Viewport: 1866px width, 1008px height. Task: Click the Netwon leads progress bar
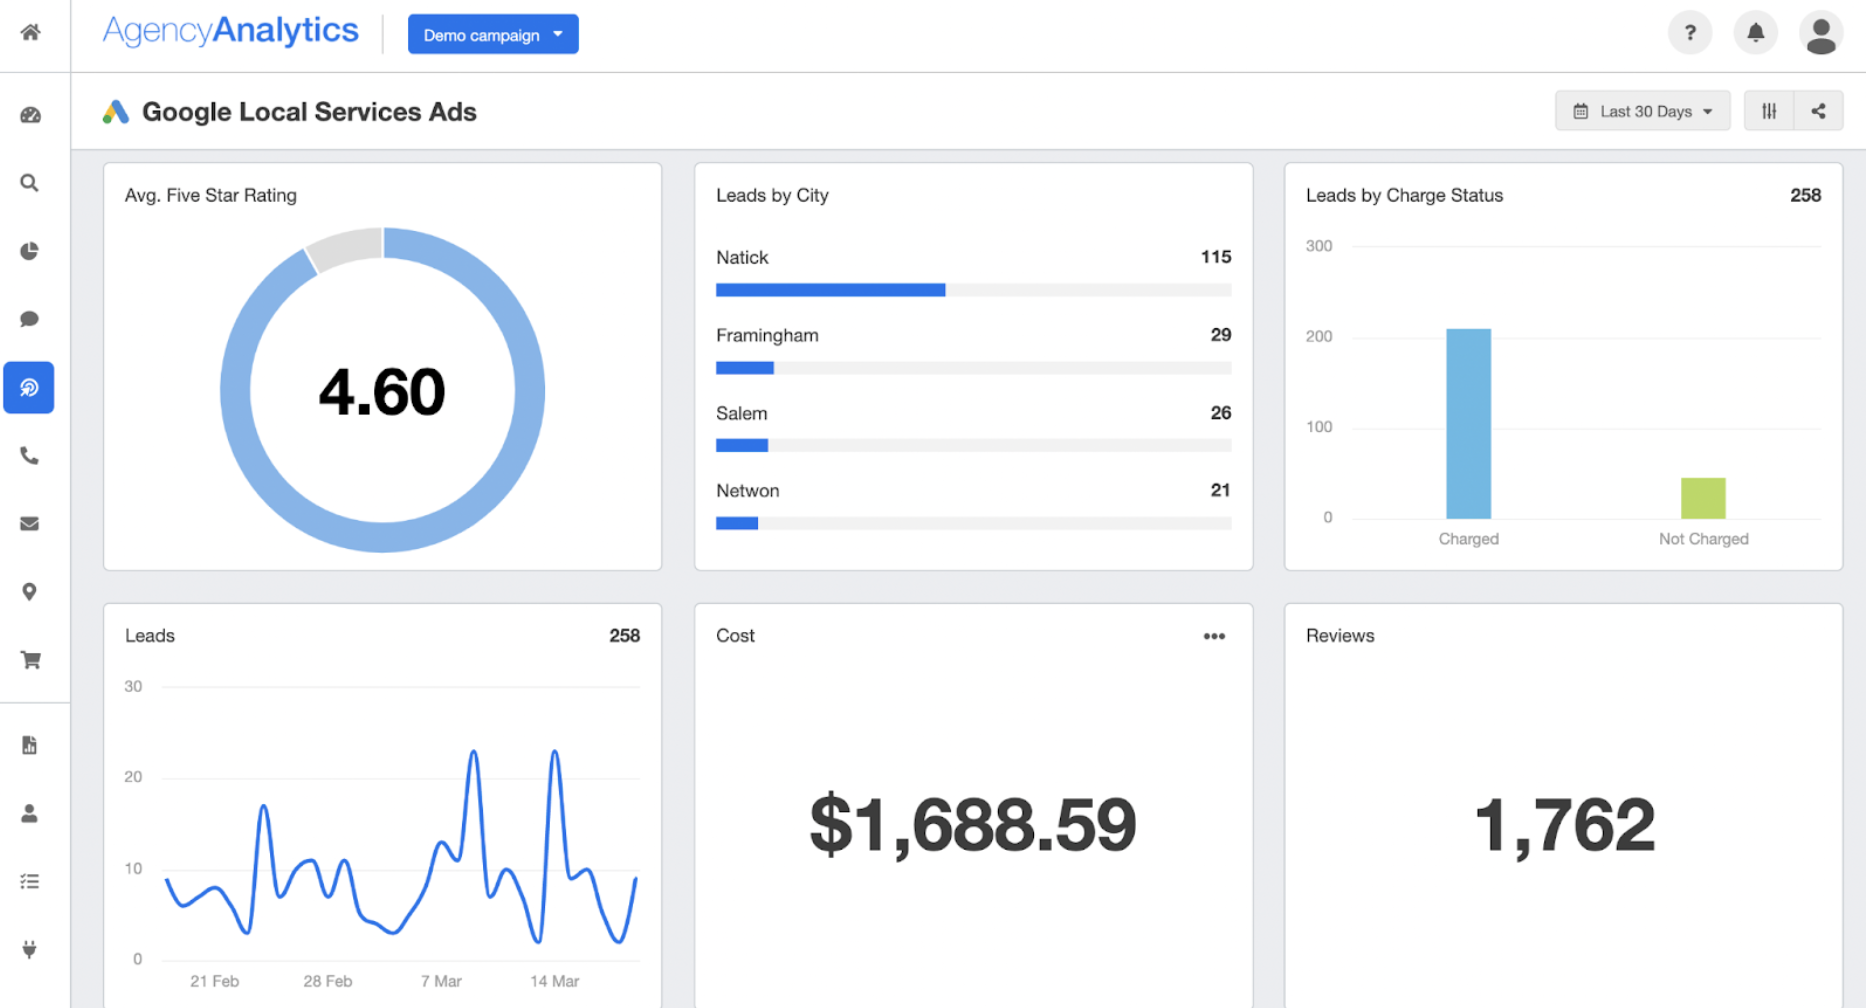pyautogui.click(x=973, y=523)
